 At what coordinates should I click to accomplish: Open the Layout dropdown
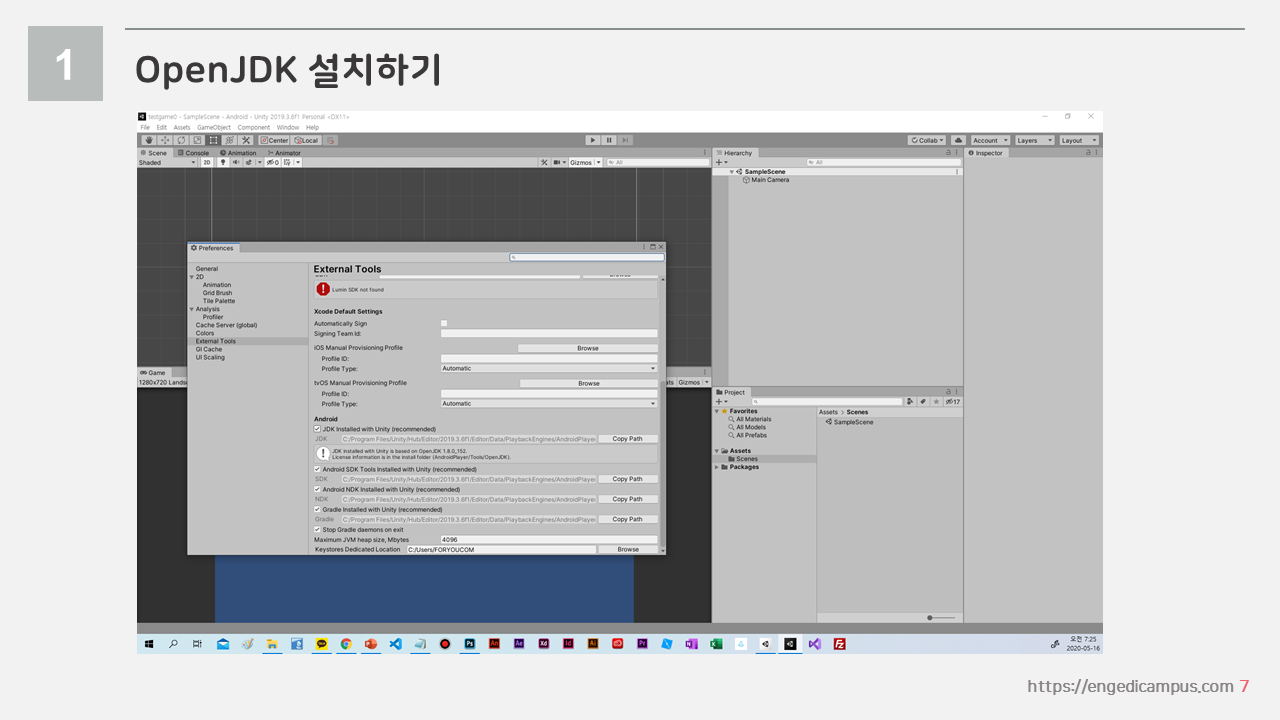click(x=1079, y=140)
